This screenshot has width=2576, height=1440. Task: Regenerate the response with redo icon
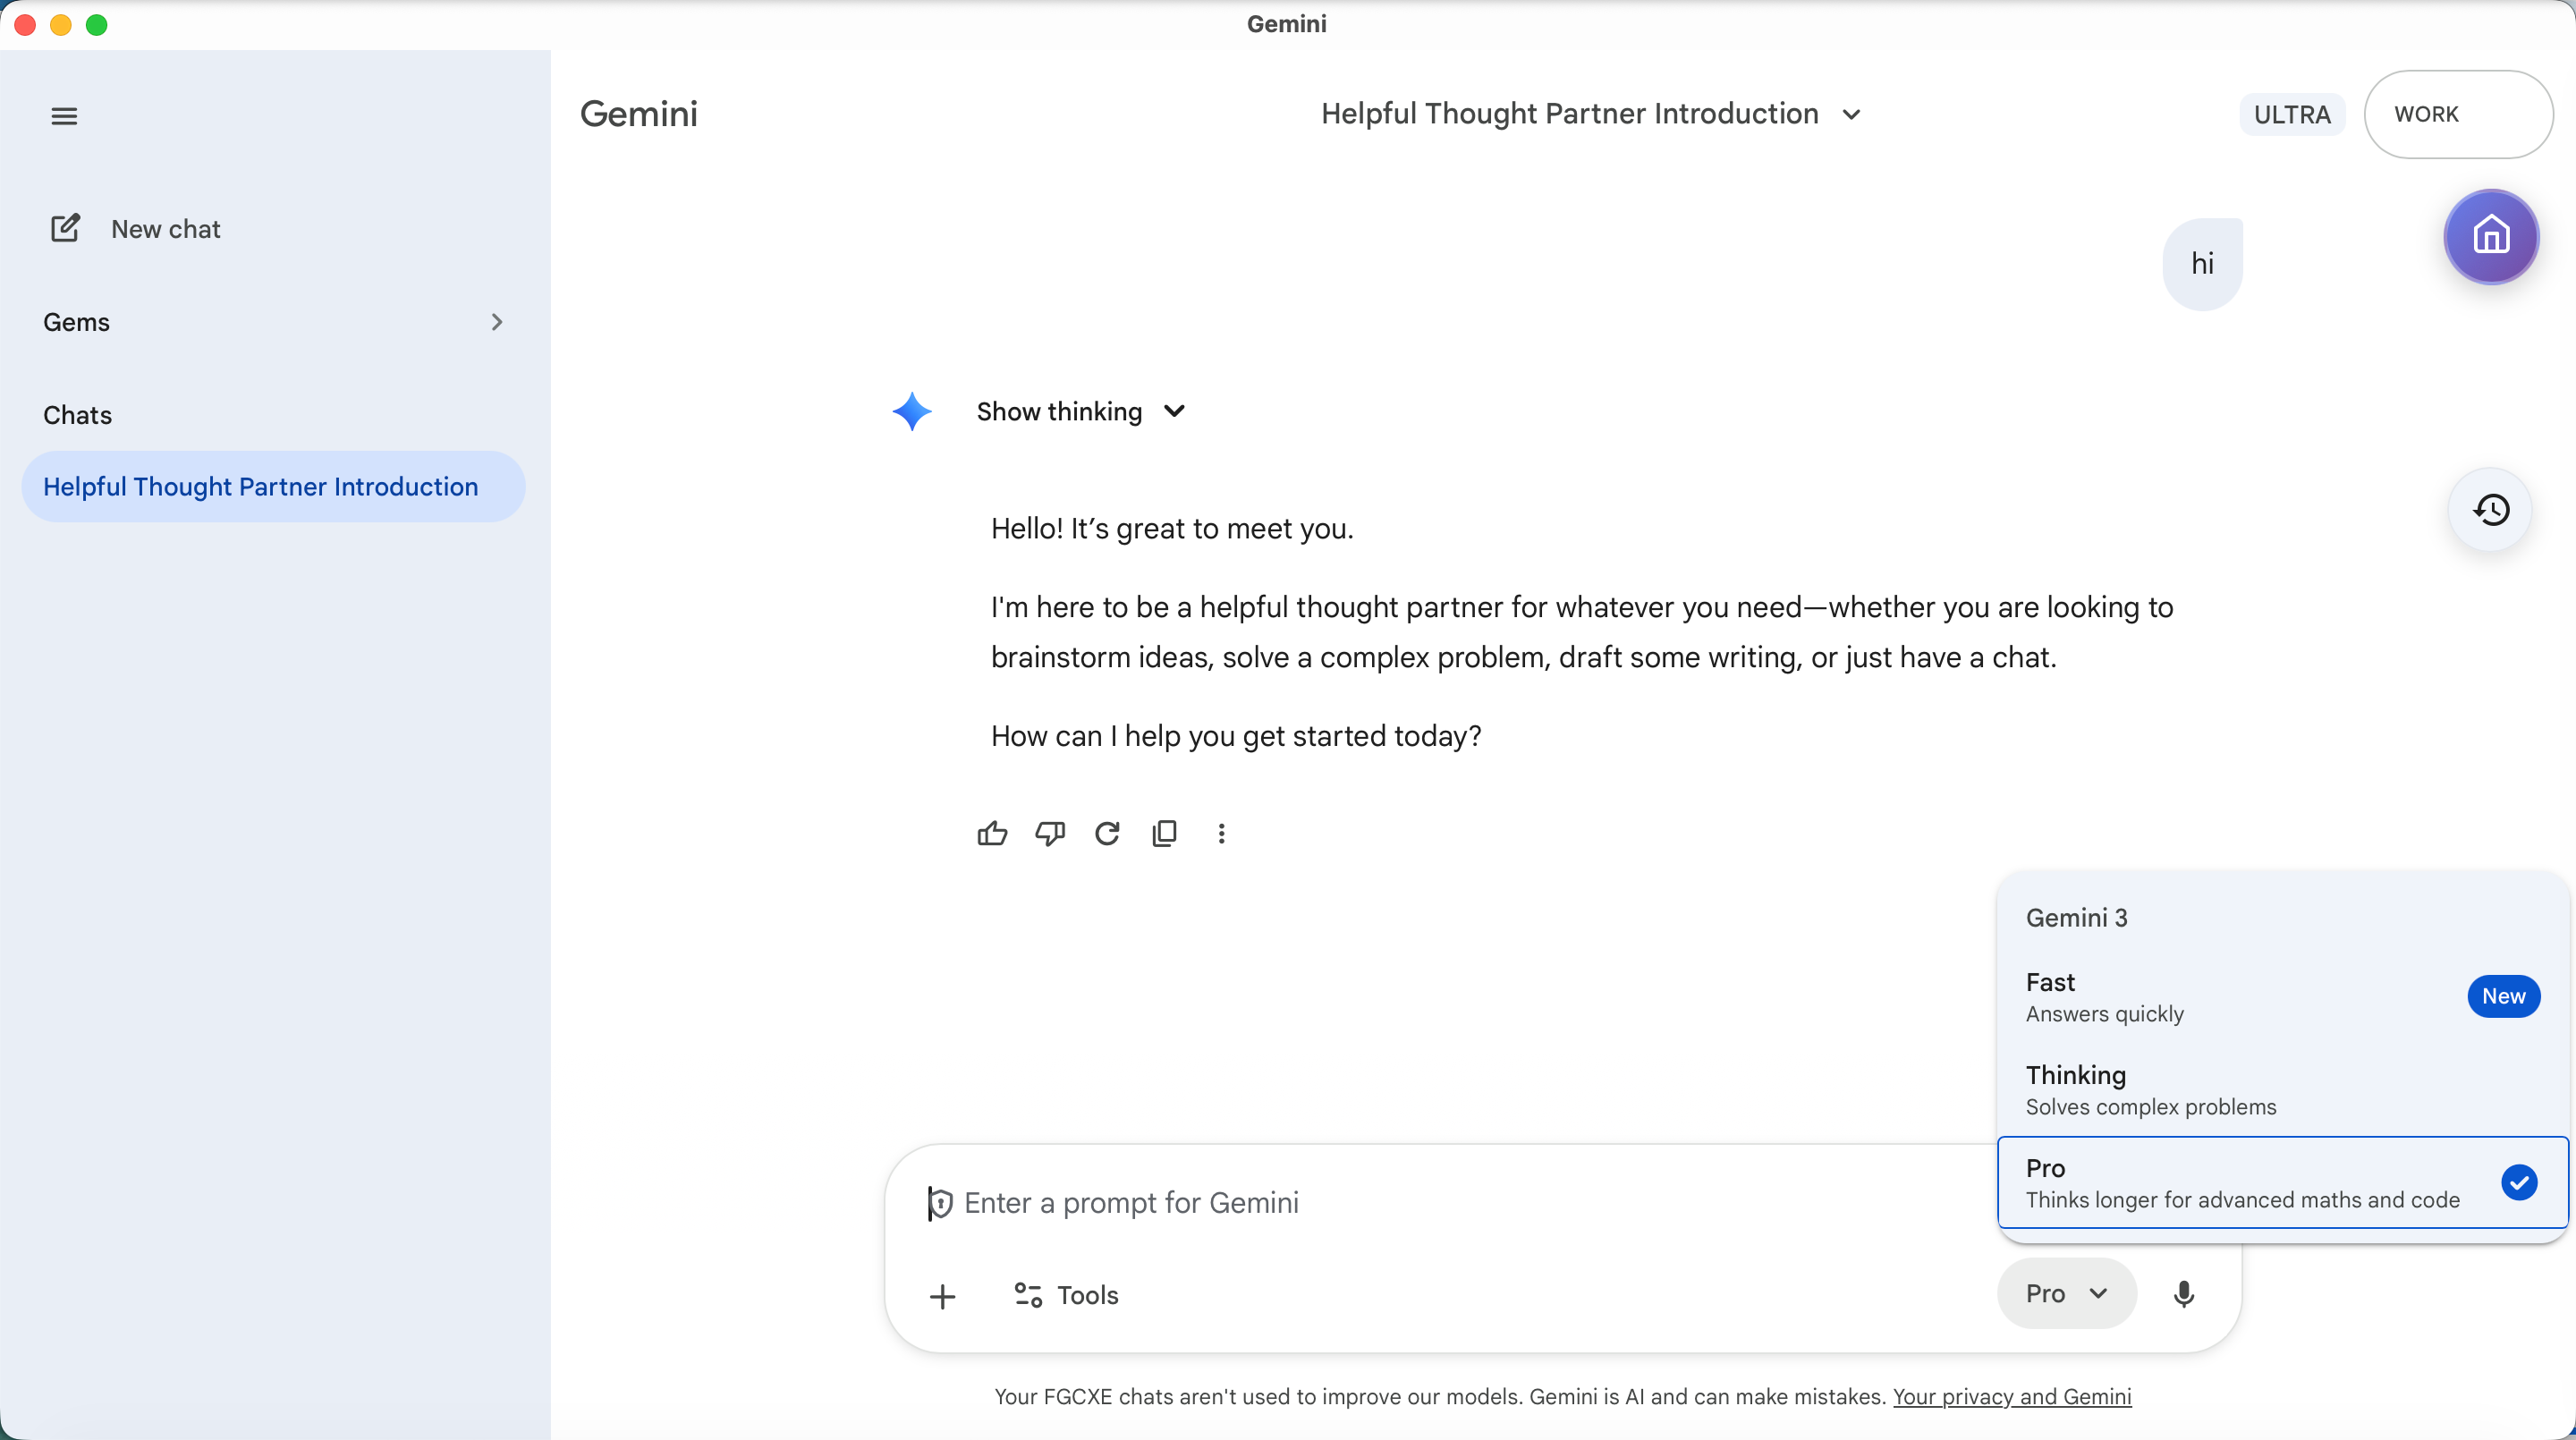[1107, 833]
